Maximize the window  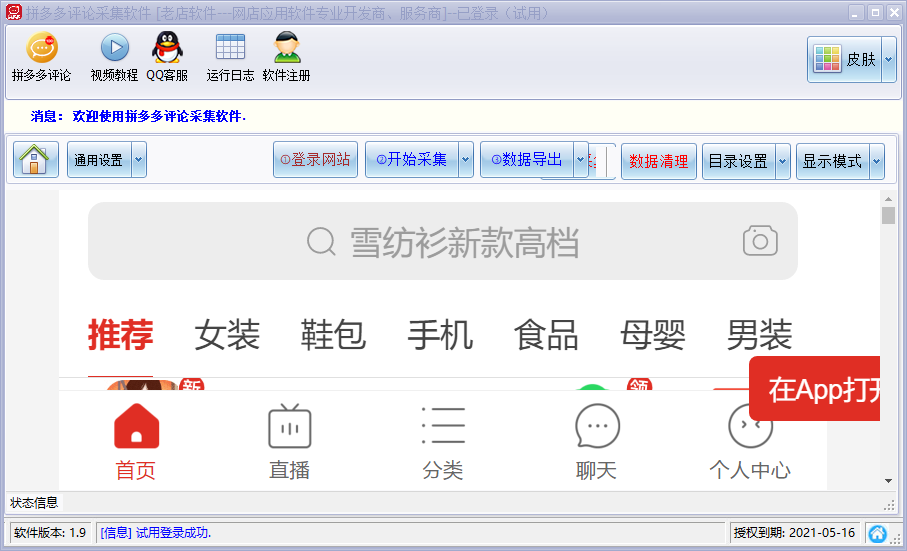tap(875, 12)
